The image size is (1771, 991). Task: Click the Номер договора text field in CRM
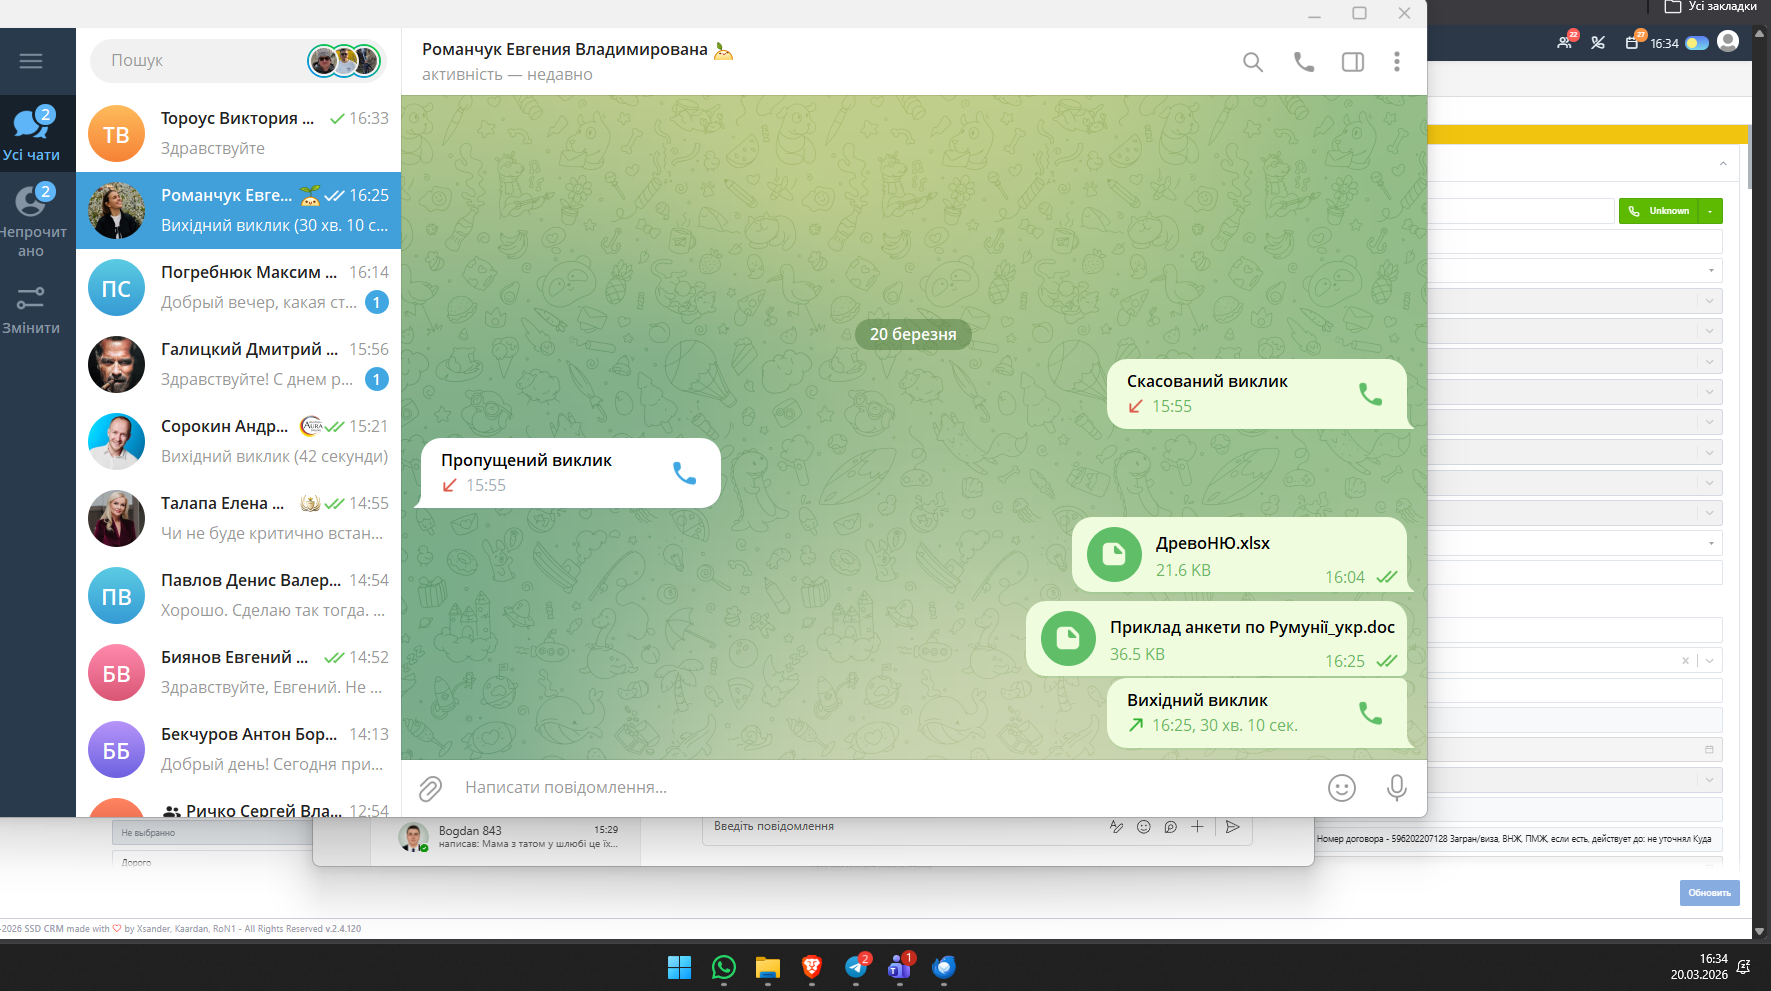[1518, 839]
